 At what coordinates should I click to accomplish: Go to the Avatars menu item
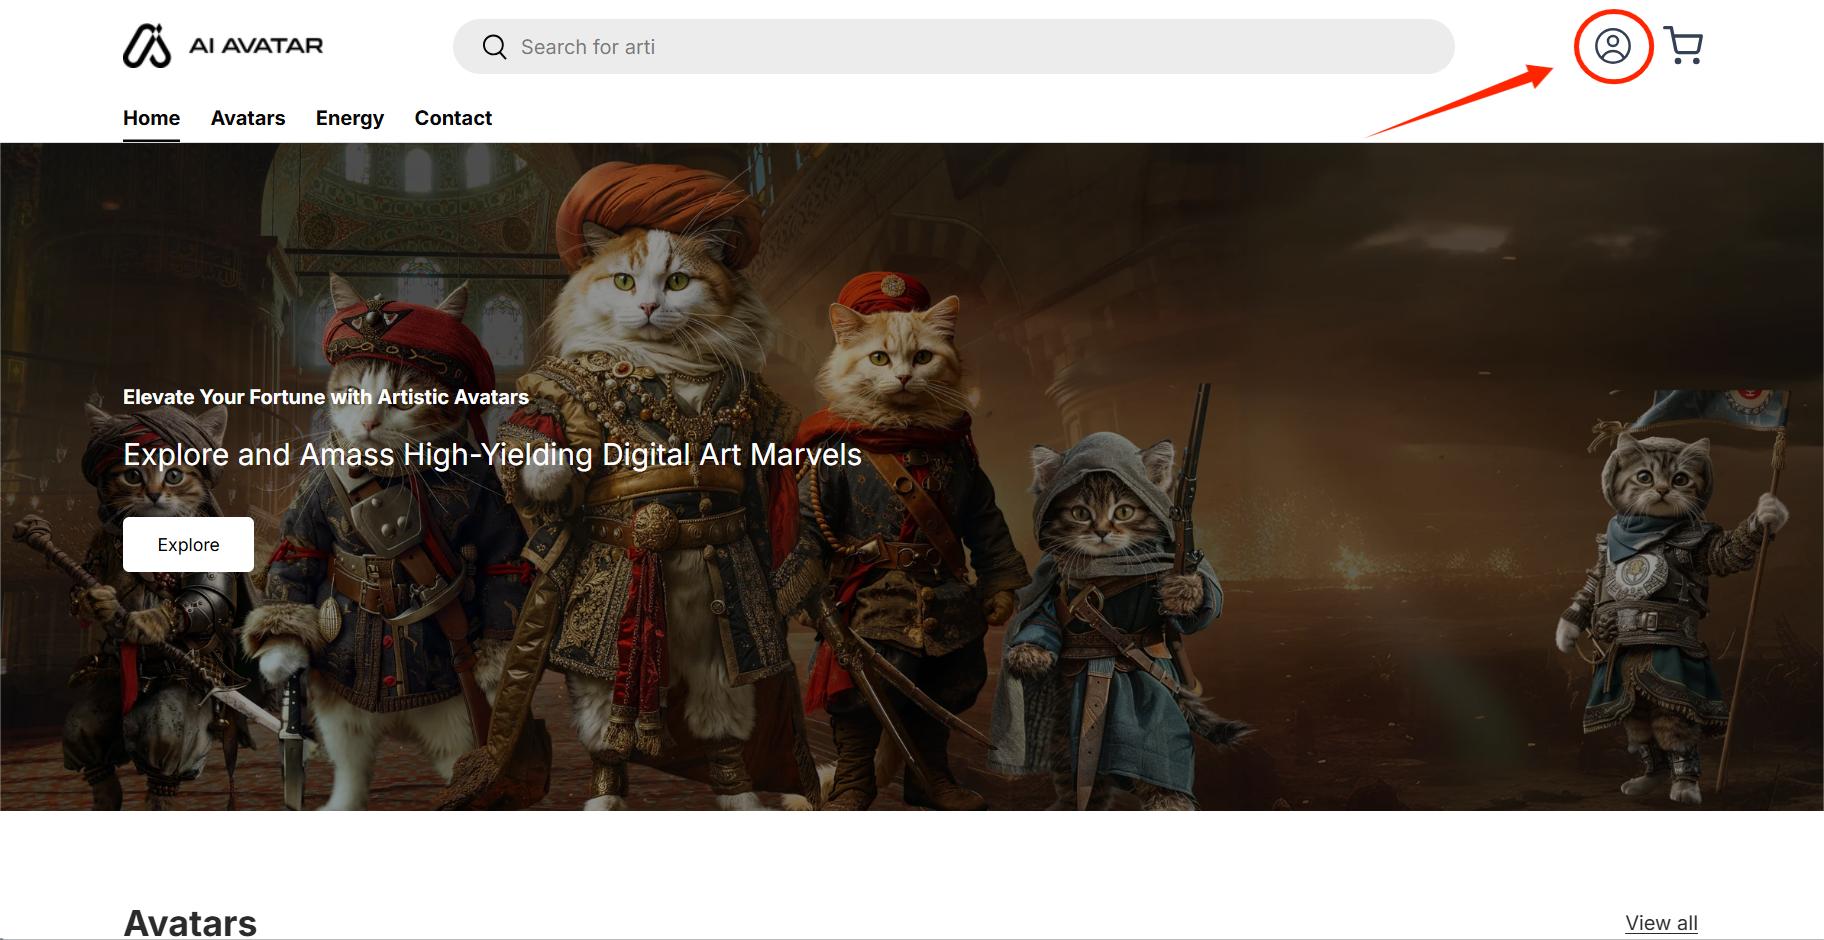[x=248, y=118]
